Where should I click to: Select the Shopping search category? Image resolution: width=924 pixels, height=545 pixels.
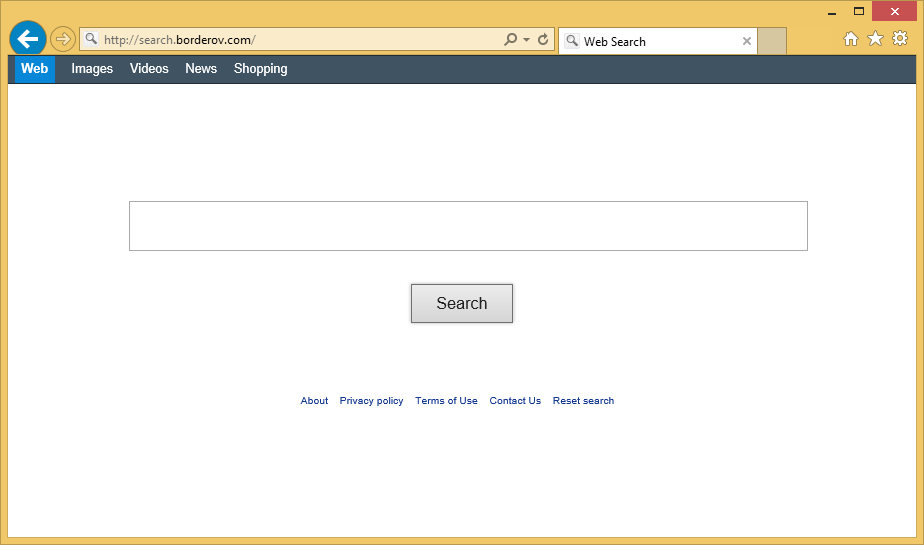coord(260,69)
